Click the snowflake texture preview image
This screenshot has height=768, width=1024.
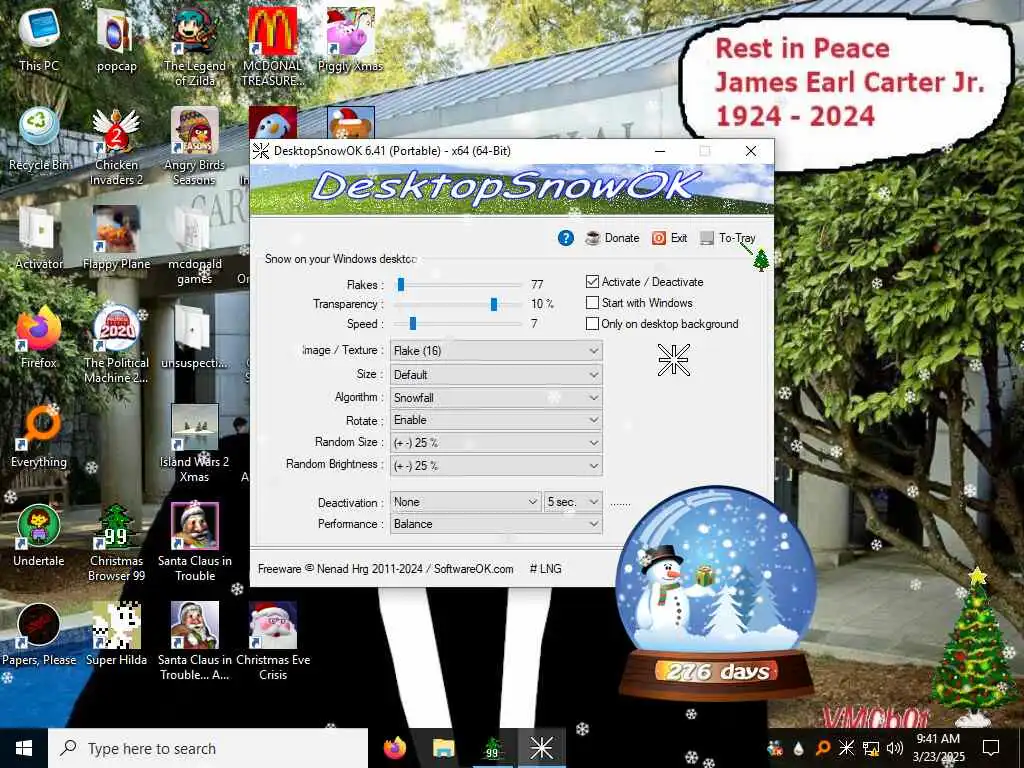[x=673, y=360]
